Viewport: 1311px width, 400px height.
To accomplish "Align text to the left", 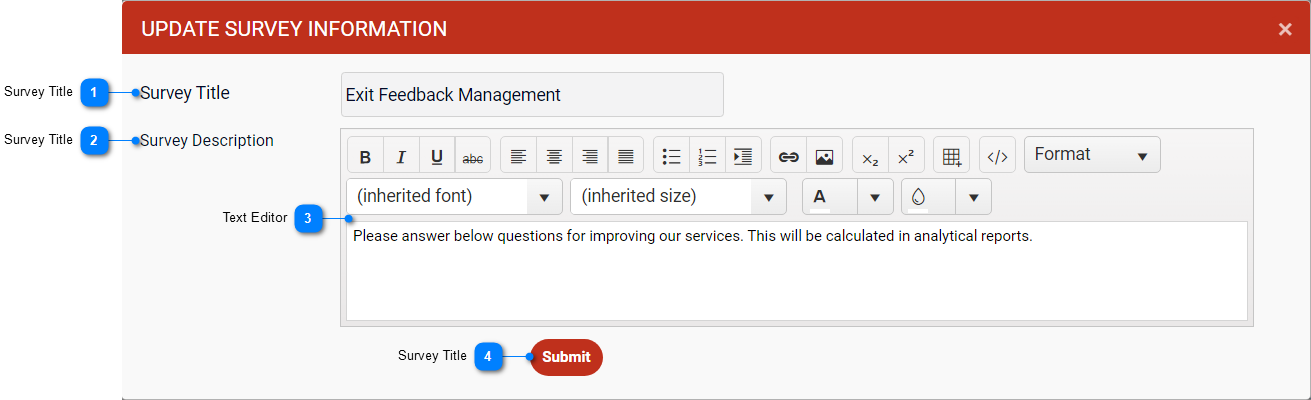I will (x=518, y=156).
